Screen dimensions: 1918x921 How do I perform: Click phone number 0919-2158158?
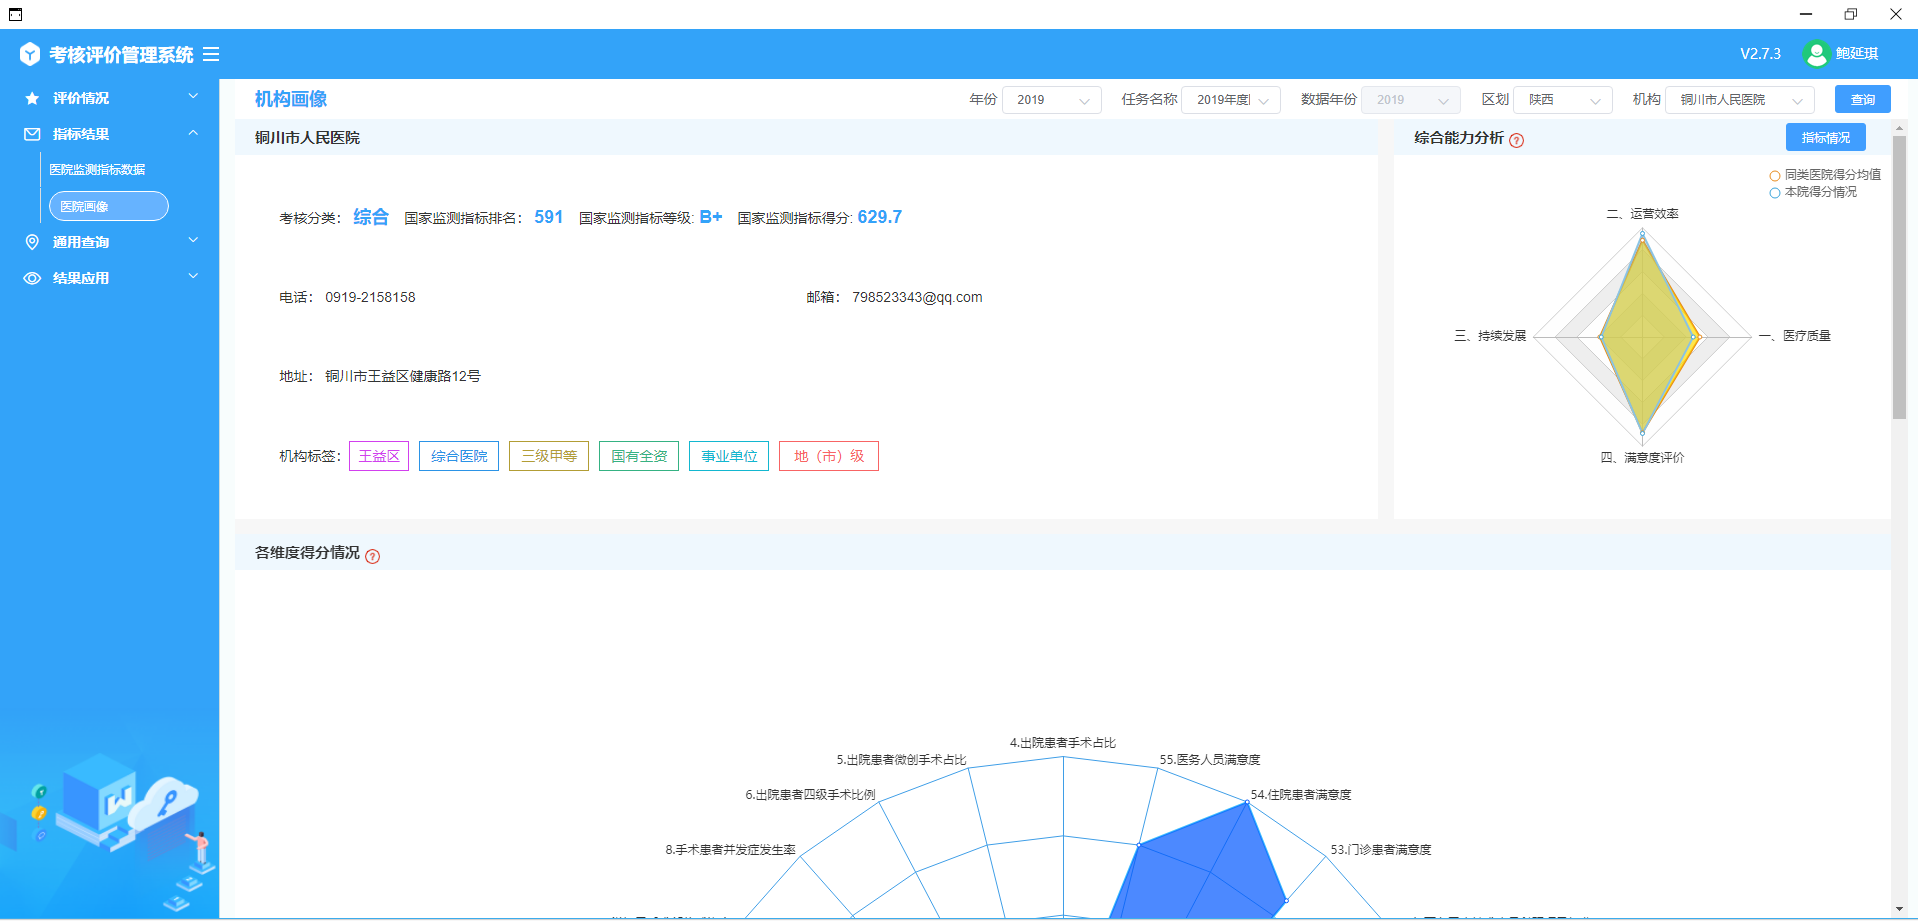370,297
